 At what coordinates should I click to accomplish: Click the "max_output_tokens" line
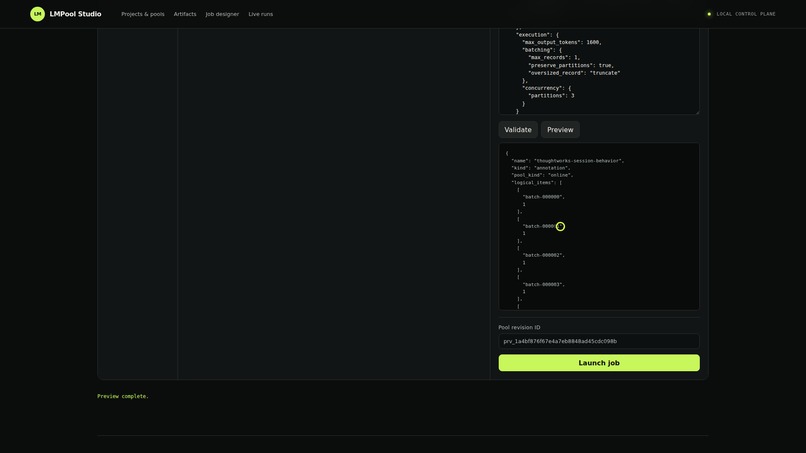(x=562, y=42)
